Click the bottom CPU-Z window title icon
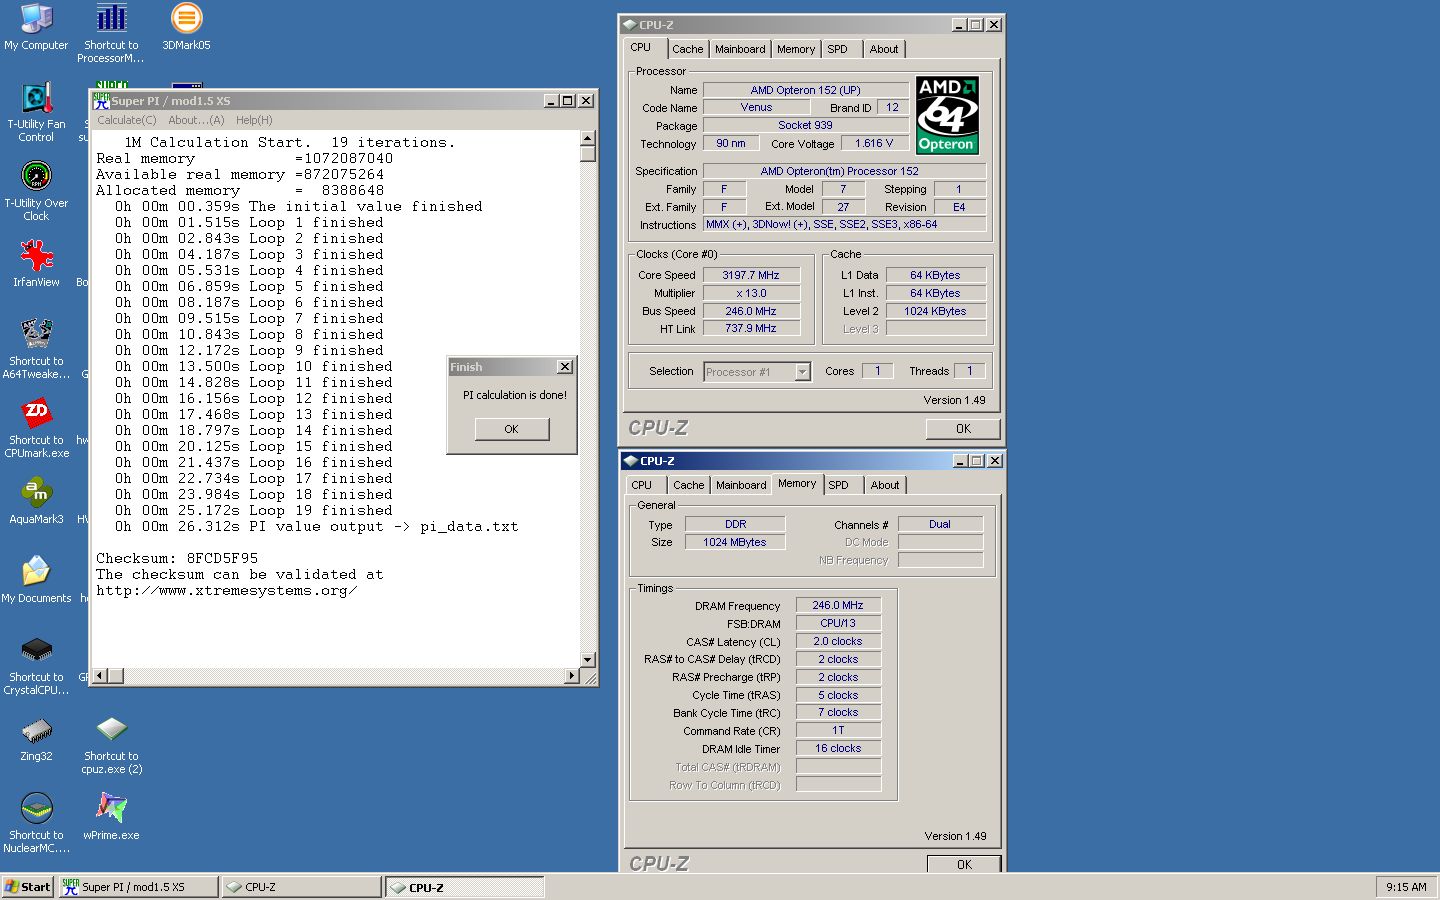 [629, 461]
